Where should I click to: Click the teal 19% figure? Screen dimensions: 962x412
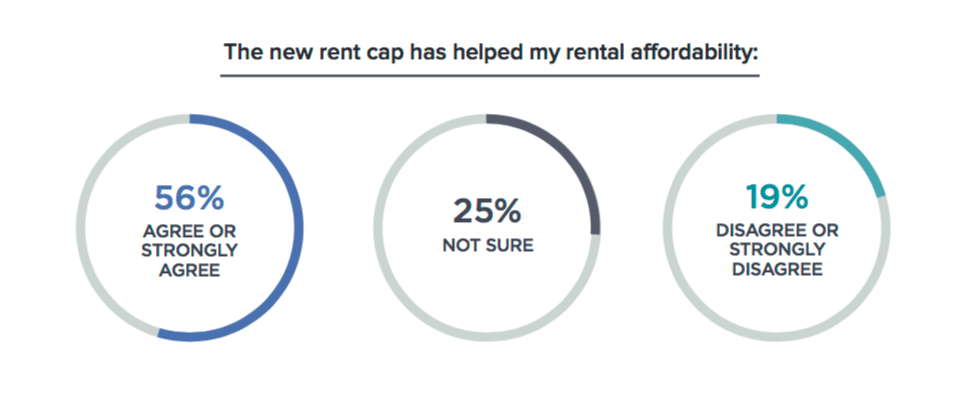point(777,196)
